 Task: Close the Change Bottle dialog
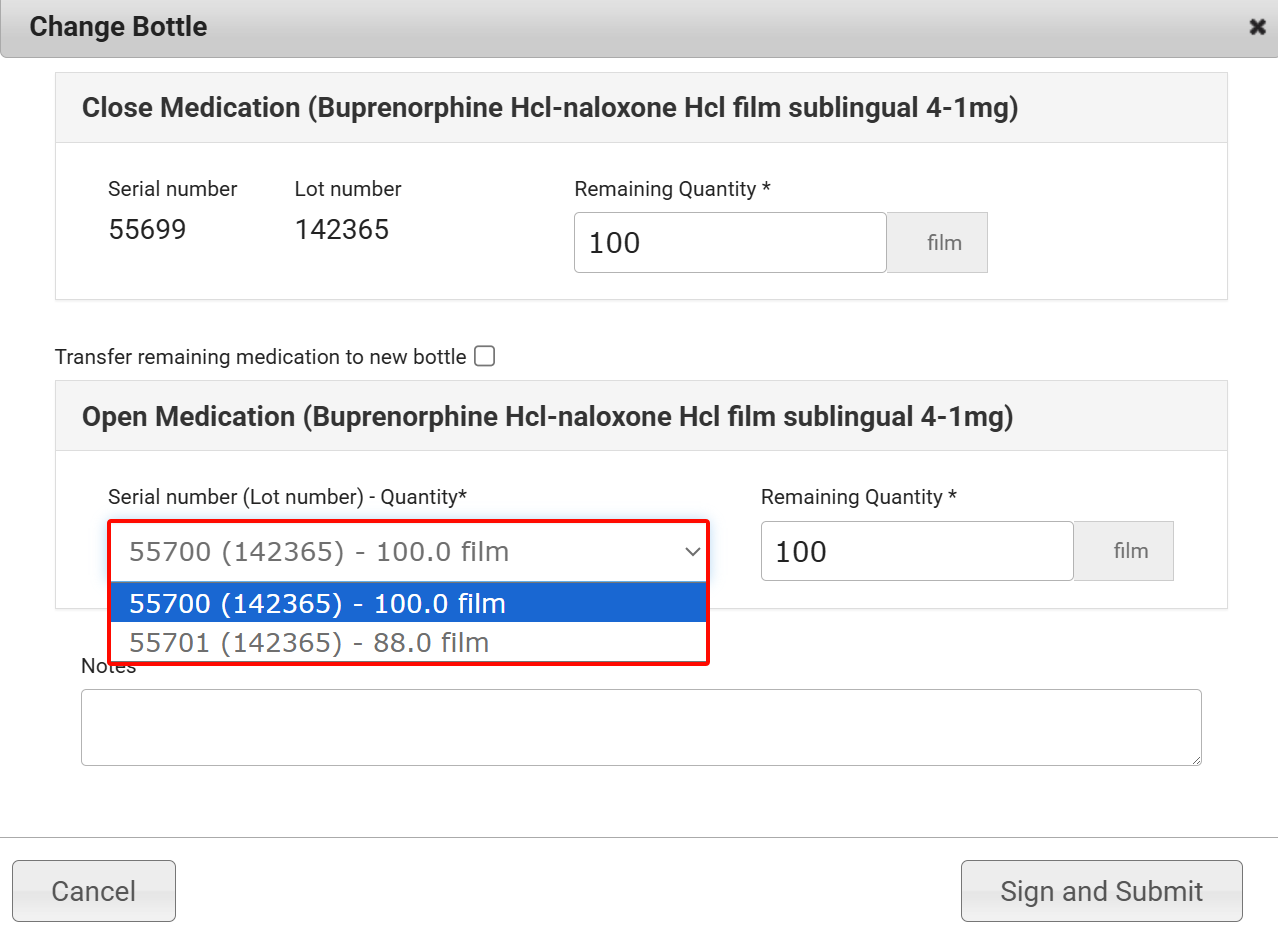click(1257, 28)
